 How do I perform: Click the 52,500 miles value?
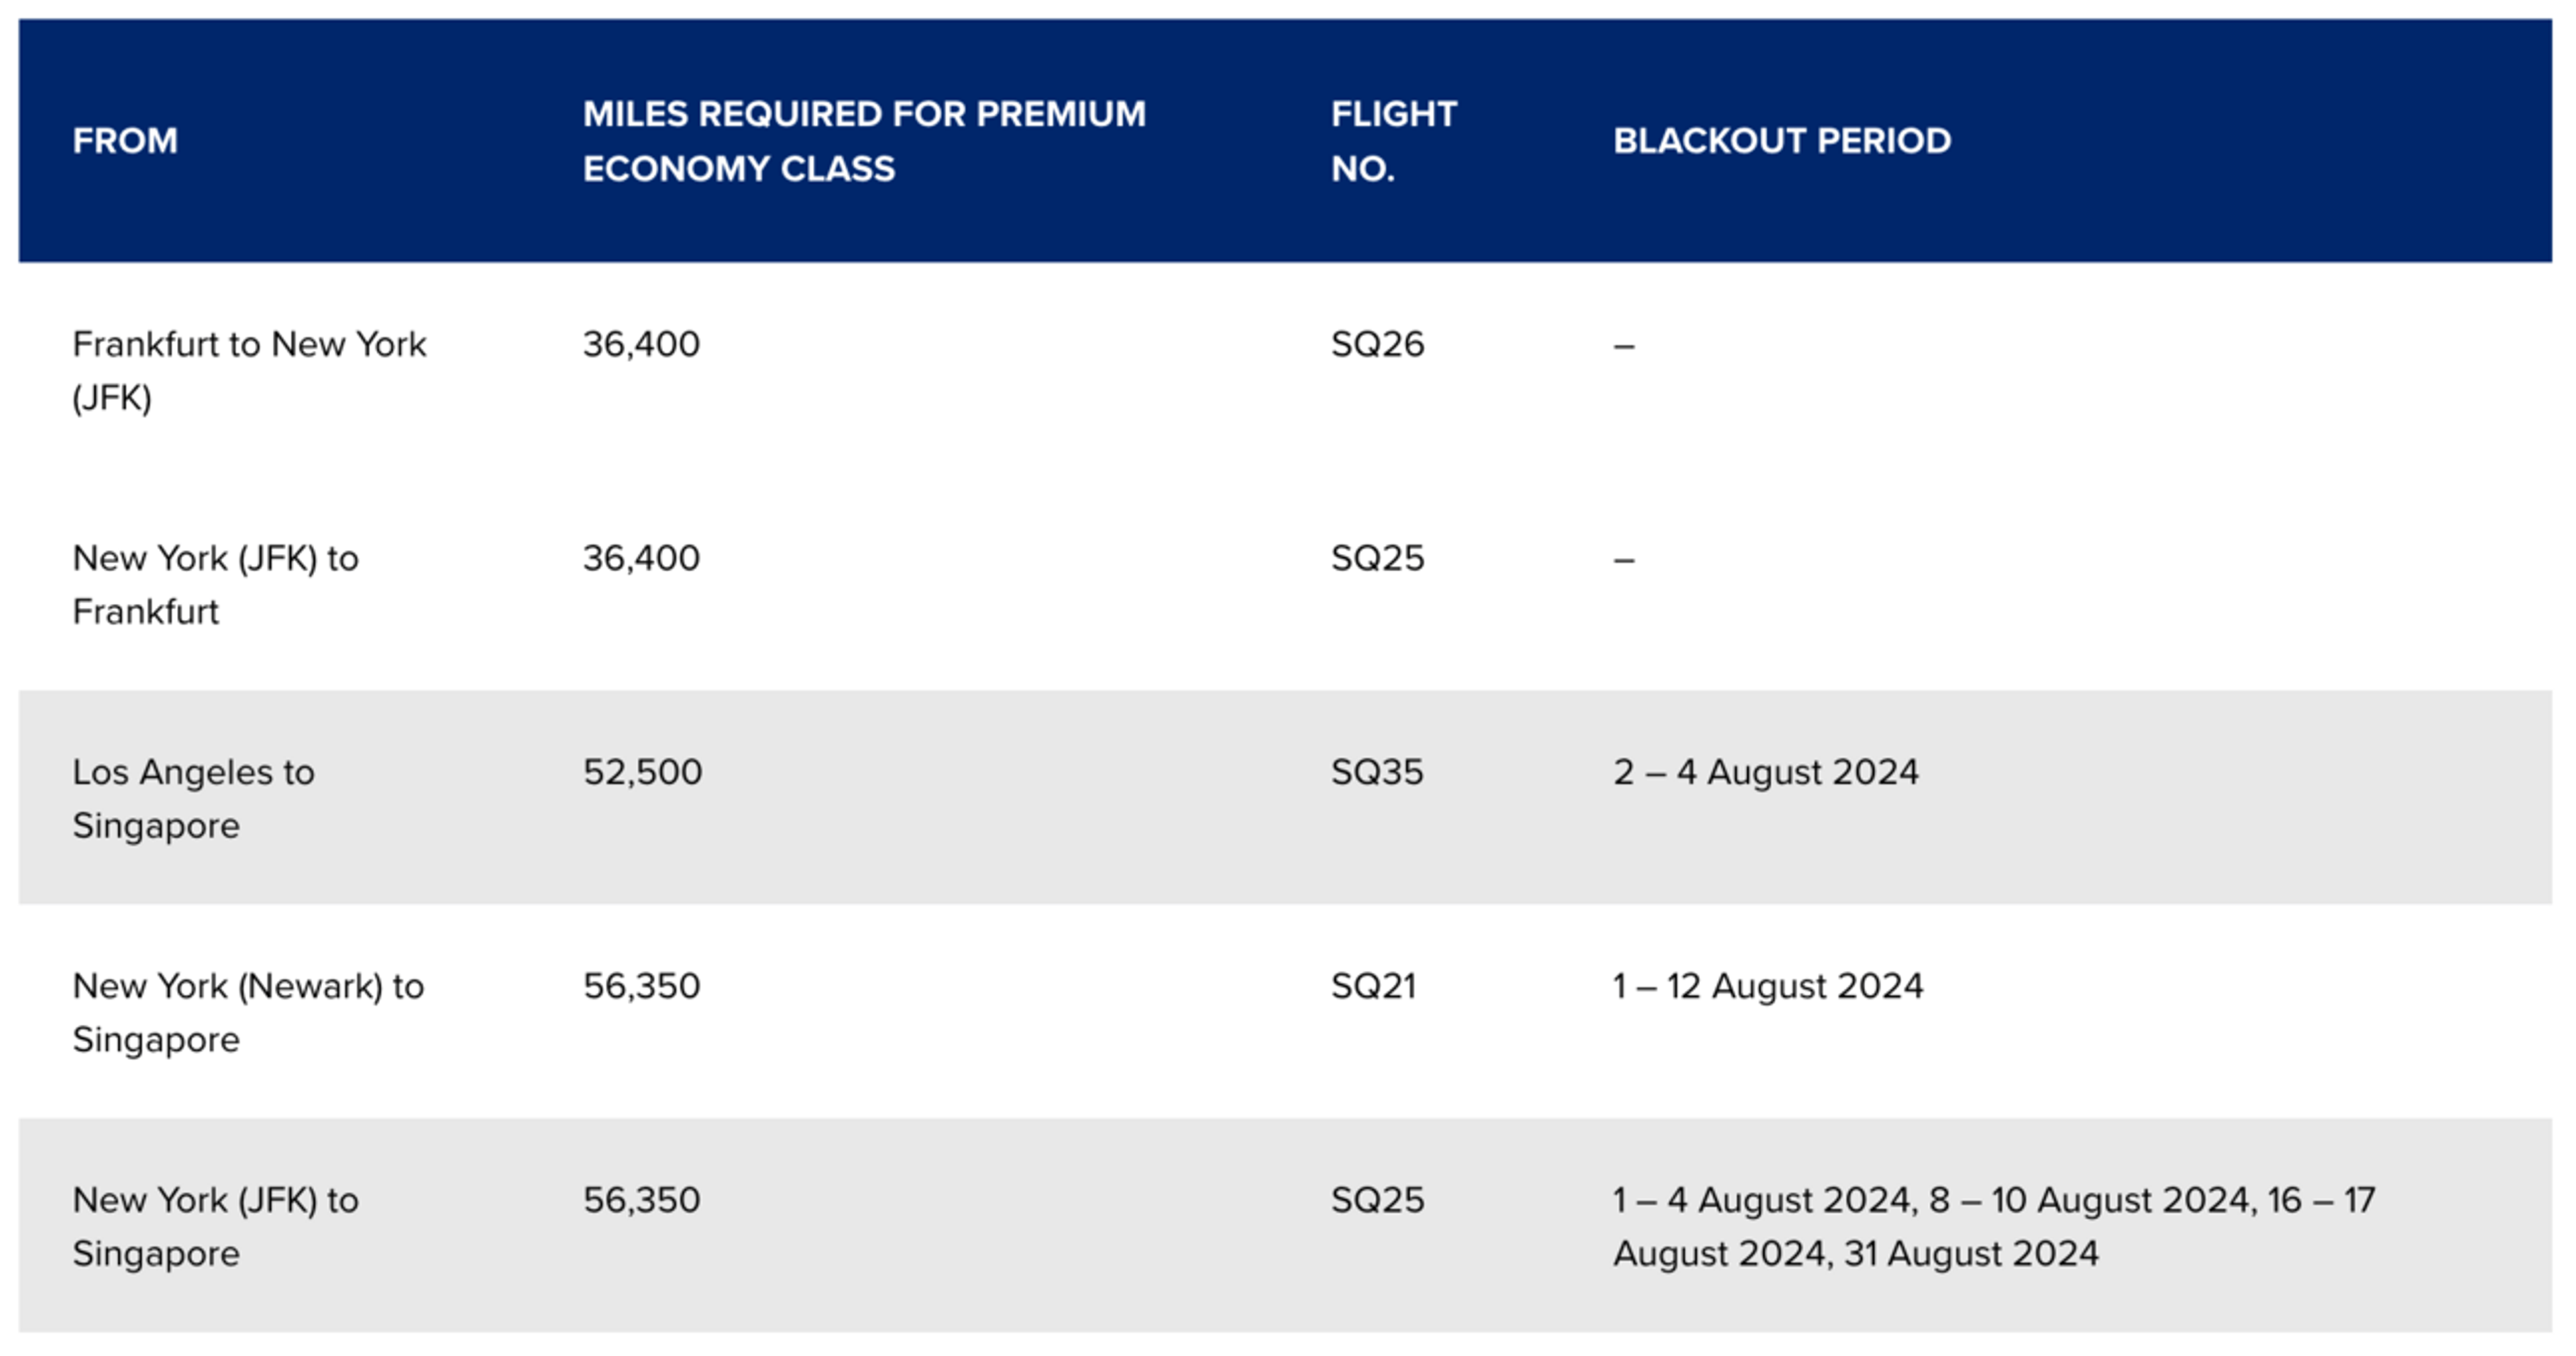[x=642, y=772]
